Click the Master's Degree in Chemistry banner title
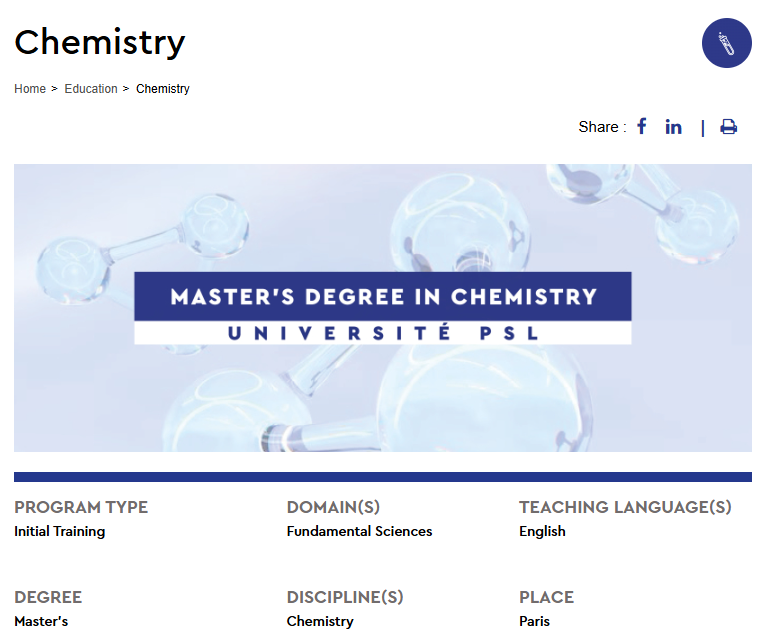Screen dimensions: 769x641 pos(383,297)
